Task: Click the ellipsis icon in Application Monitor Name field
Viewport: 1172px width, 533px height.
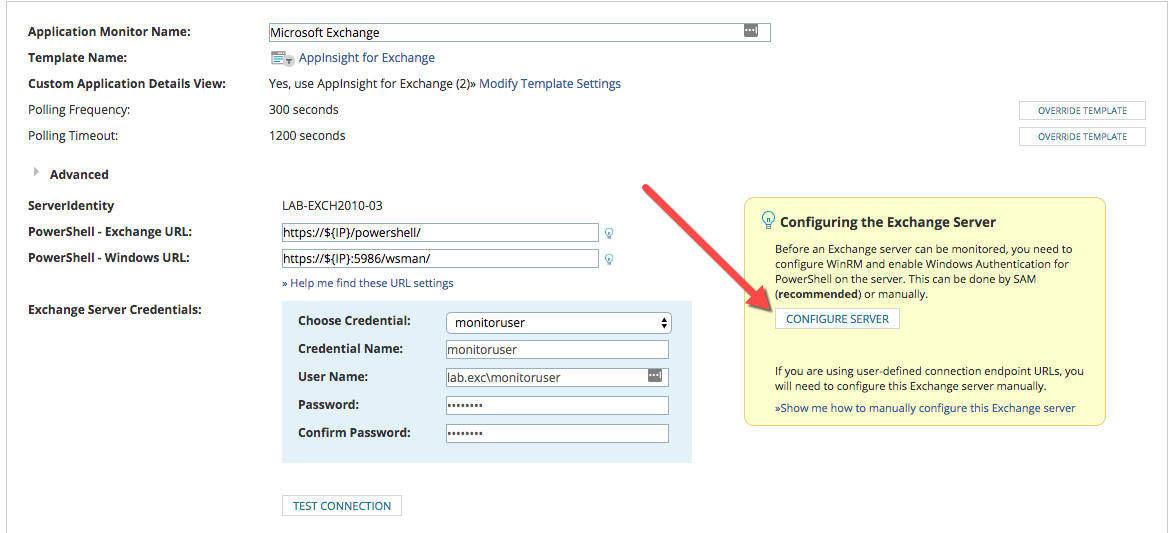Action: [x=751, y=31]
